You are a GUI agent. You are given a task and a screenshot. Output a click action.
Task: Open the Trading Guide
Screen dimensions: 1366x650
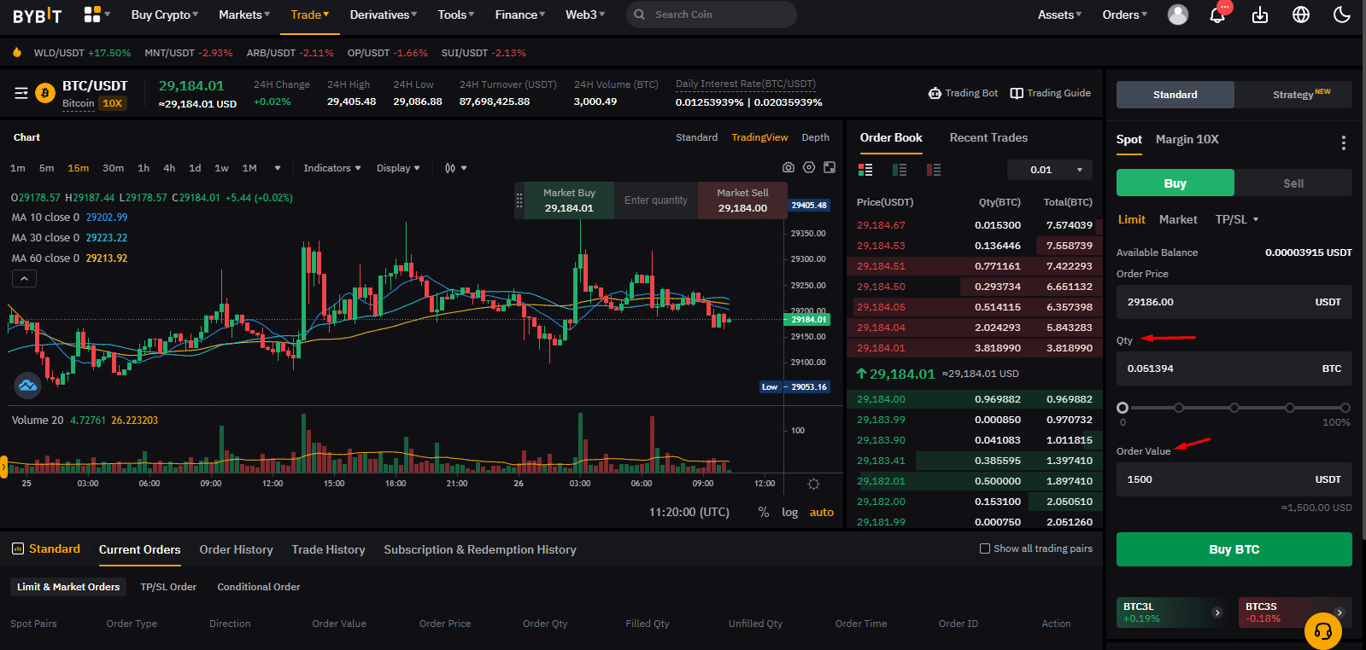[x=1050, y=93]
